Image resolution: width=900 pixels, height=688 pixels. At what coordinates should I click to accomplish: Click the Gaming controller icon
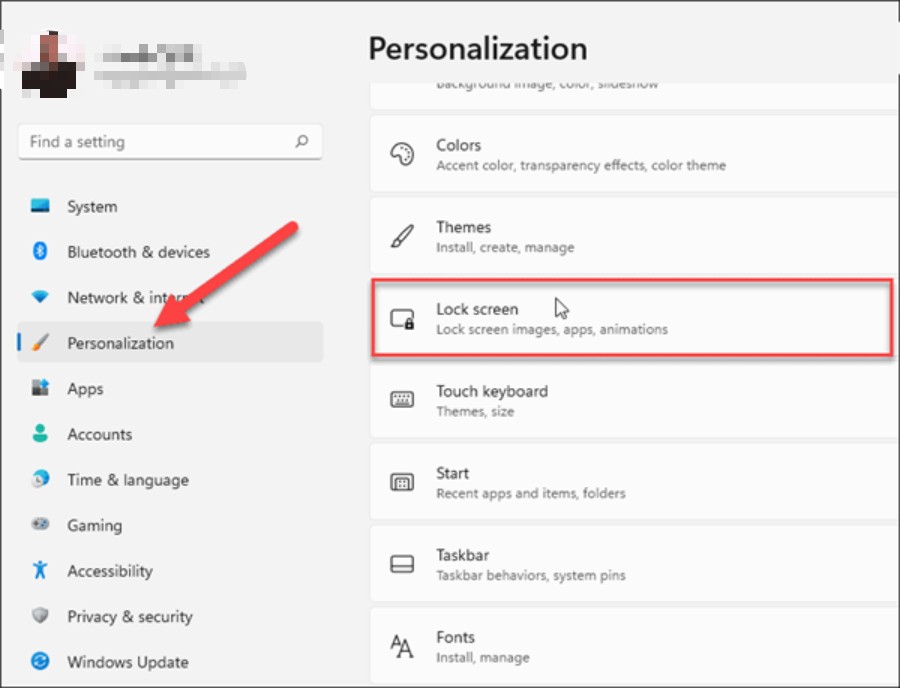pos(40,525)
